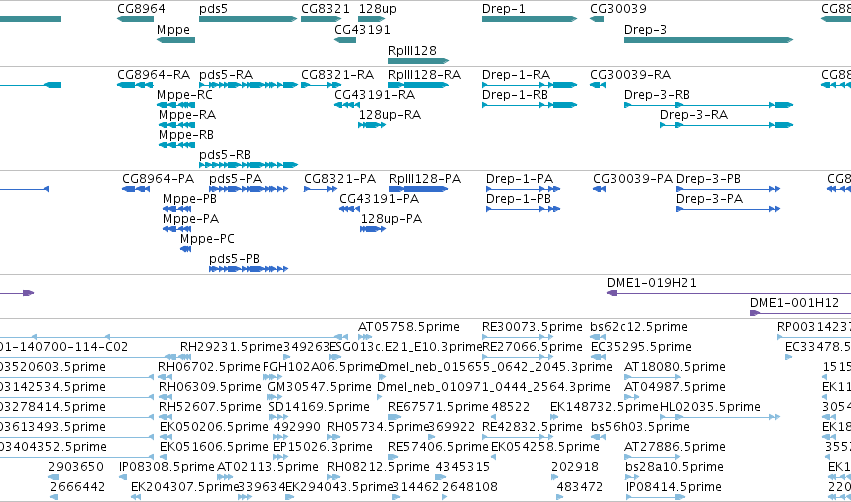Click the EC35295.5prime EST glyph
This screenshot has height=502, width=851.
(x=598, y=357)
